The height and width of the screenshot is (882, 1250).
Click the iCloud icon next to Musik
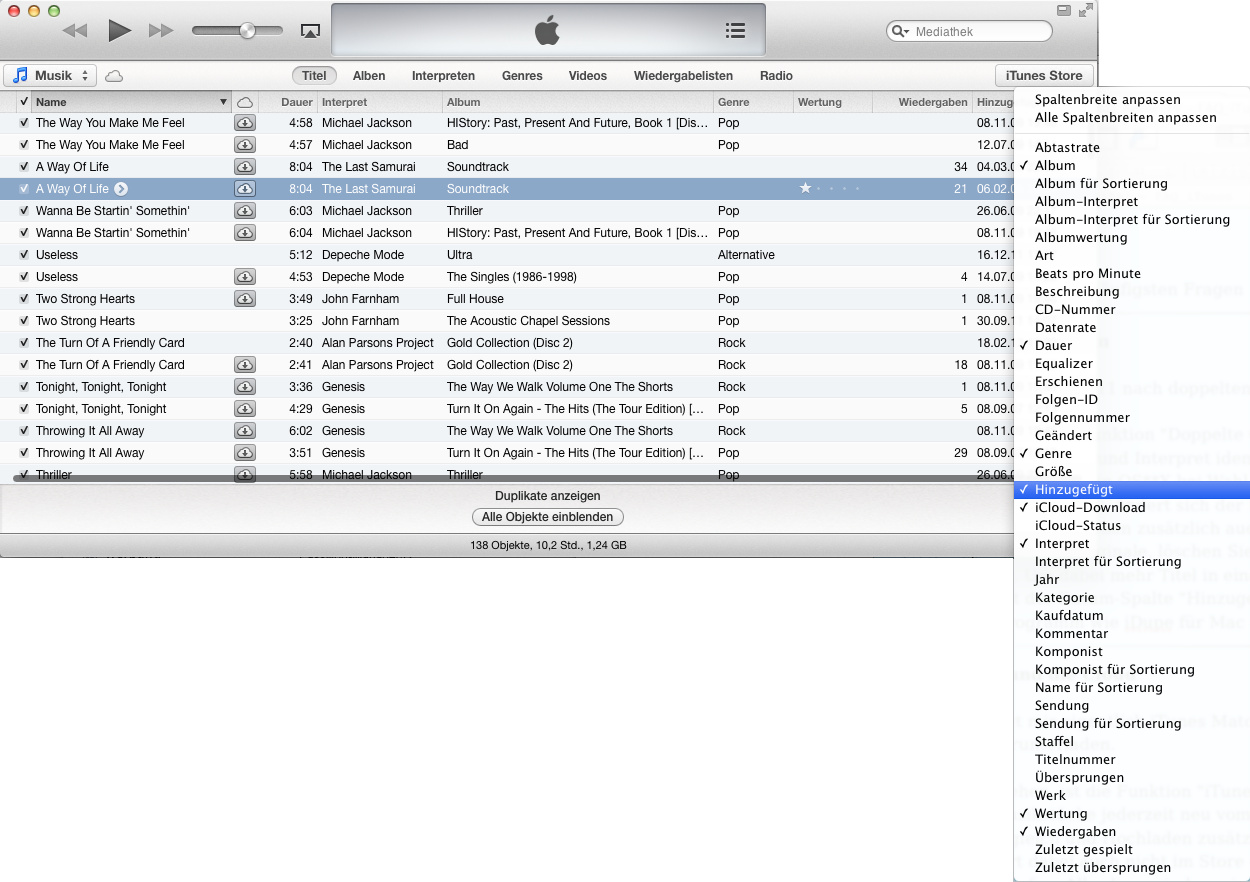tap(114, 75)
